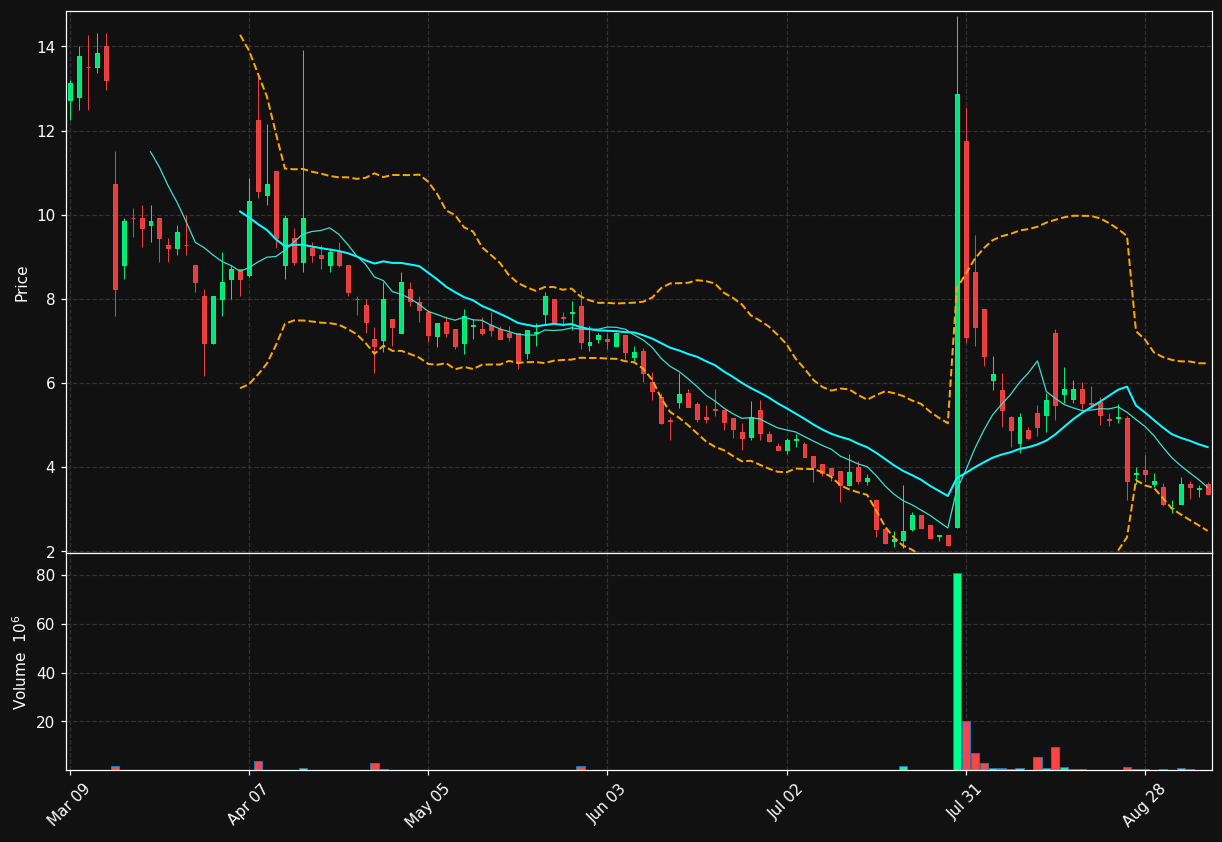Click the volume tick label 40
The height and width of the screenshot is (842, 1222).
(x=45, y=673)
